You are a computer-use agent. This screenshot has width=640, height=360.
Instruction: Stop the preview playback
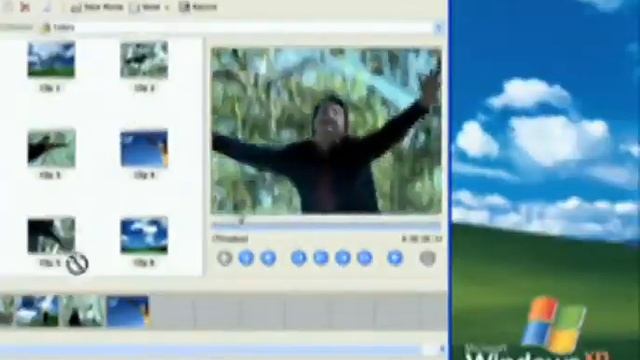pos(268,258)
